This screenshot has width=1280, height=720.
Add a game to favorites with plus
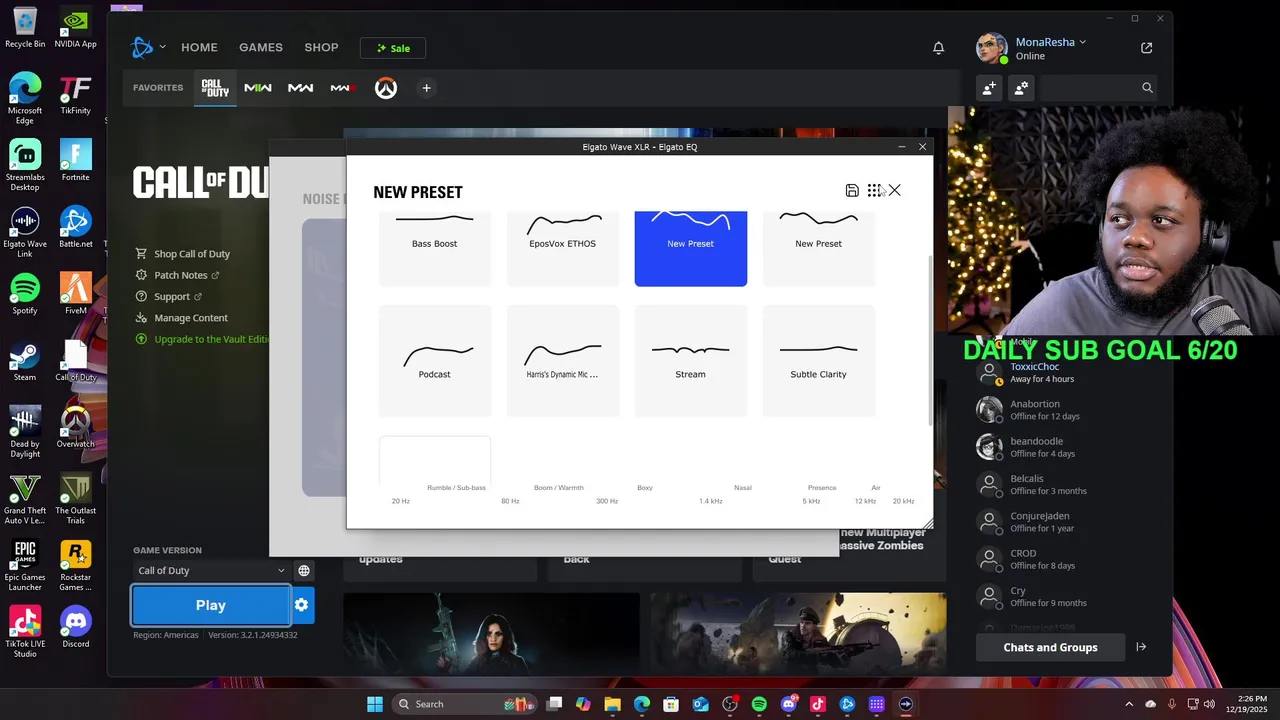pos(426,88)
